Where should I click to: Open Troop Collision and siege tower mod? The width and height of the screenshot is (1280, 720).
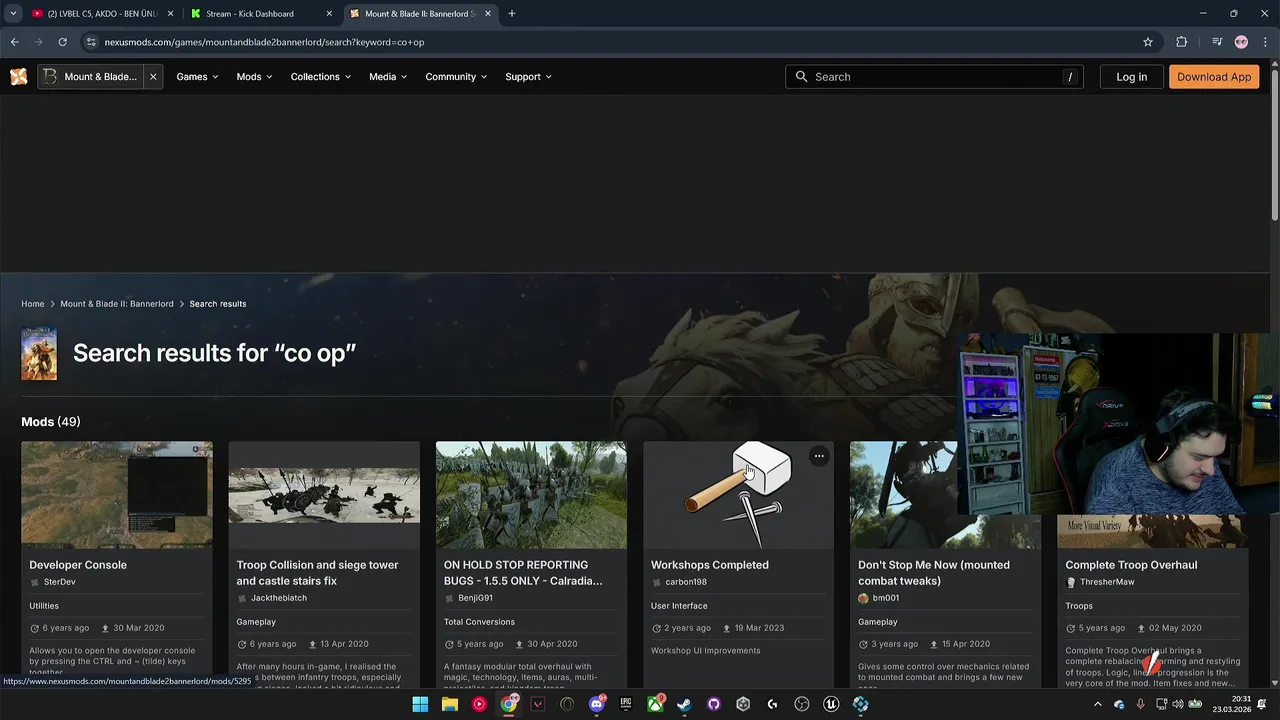pyautogui.click(x=317, y=573)
